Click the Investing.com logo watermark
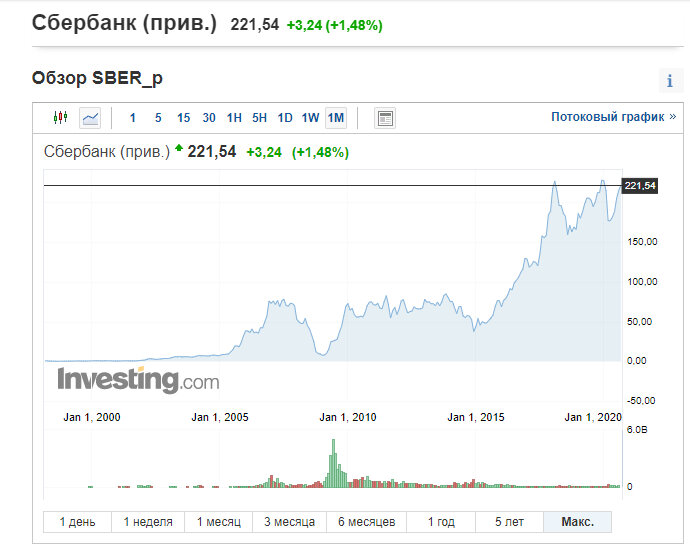This screenshot has height=548, width=690. (138, 380)
